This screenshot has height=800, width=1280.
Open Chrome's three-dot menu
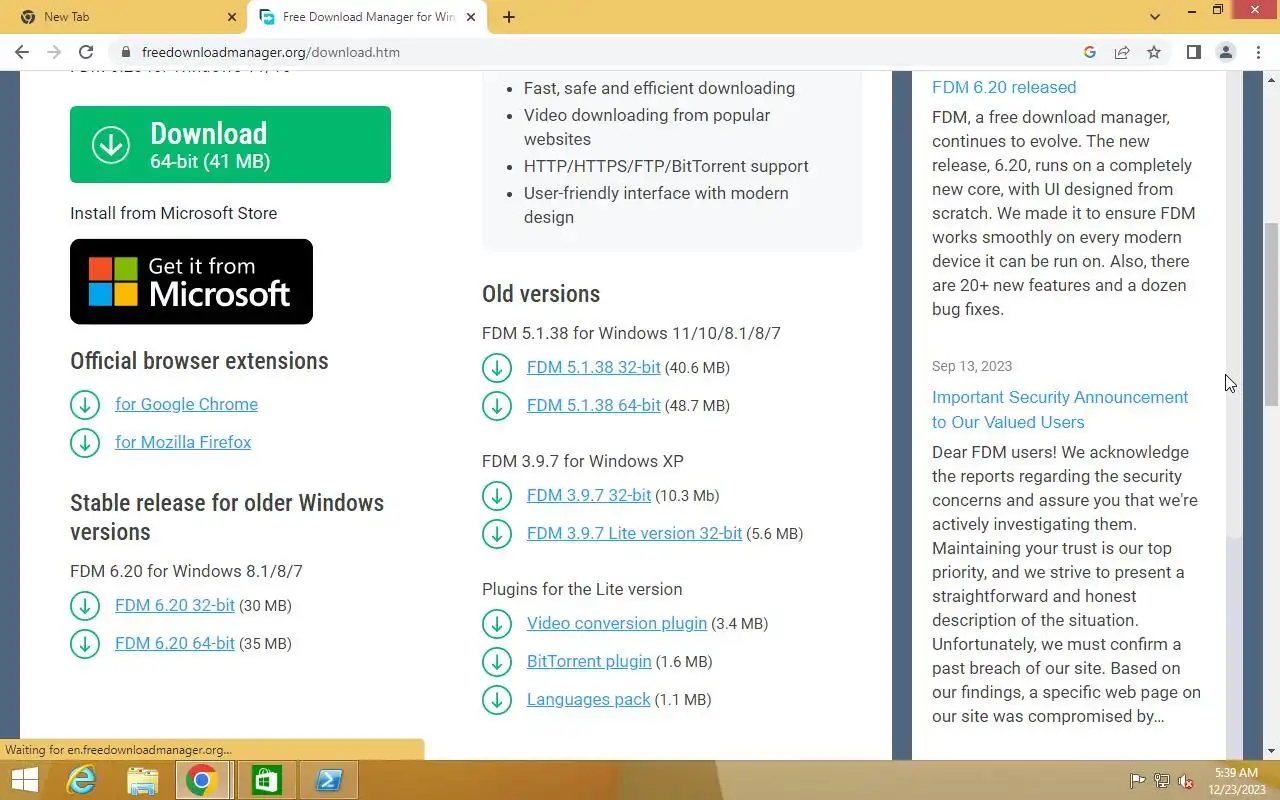[1258, 52]
